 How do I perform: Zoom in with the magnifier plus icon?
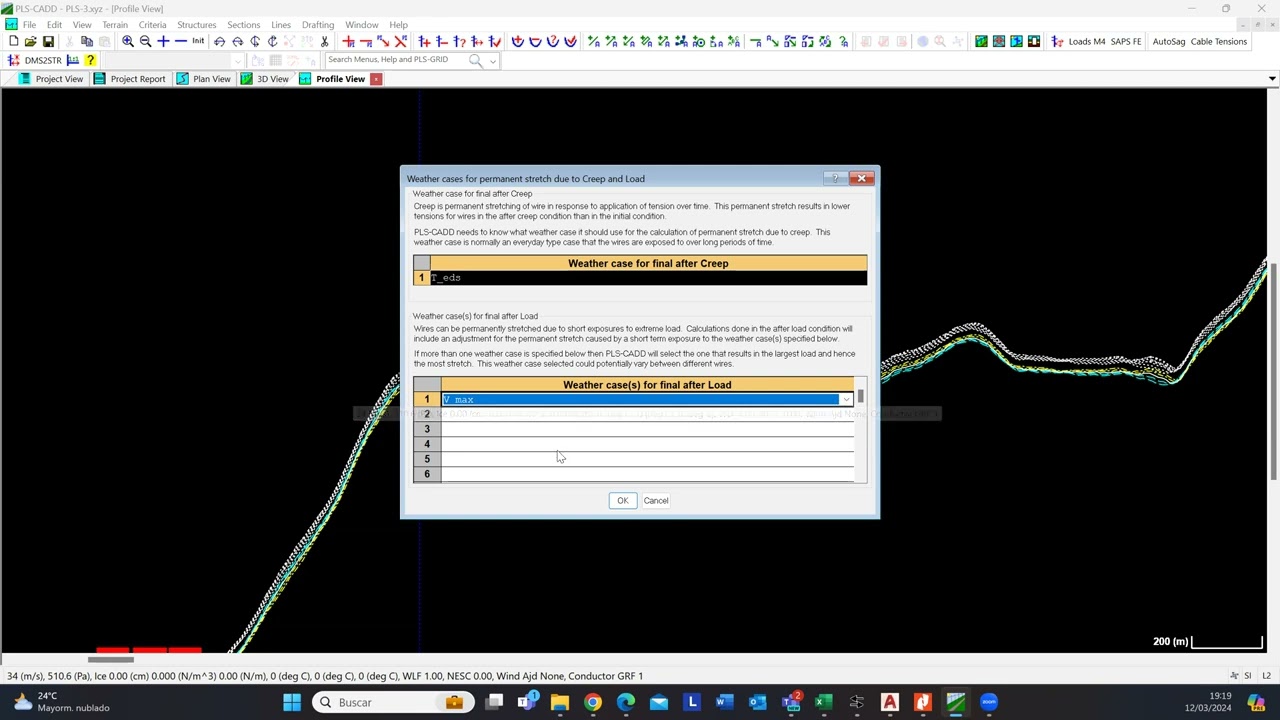(127, 41)
